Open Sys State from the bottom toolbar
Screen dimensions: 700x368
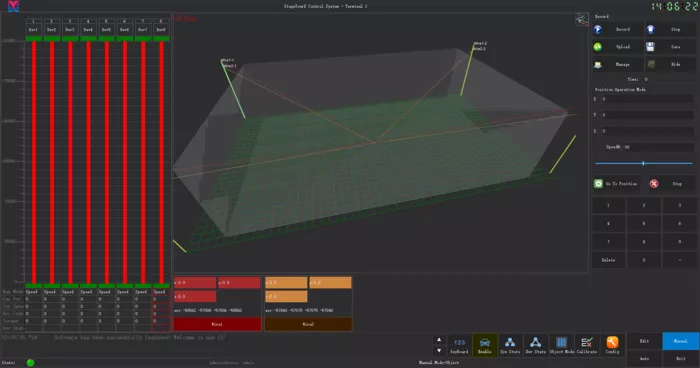(x=510, y=345)
